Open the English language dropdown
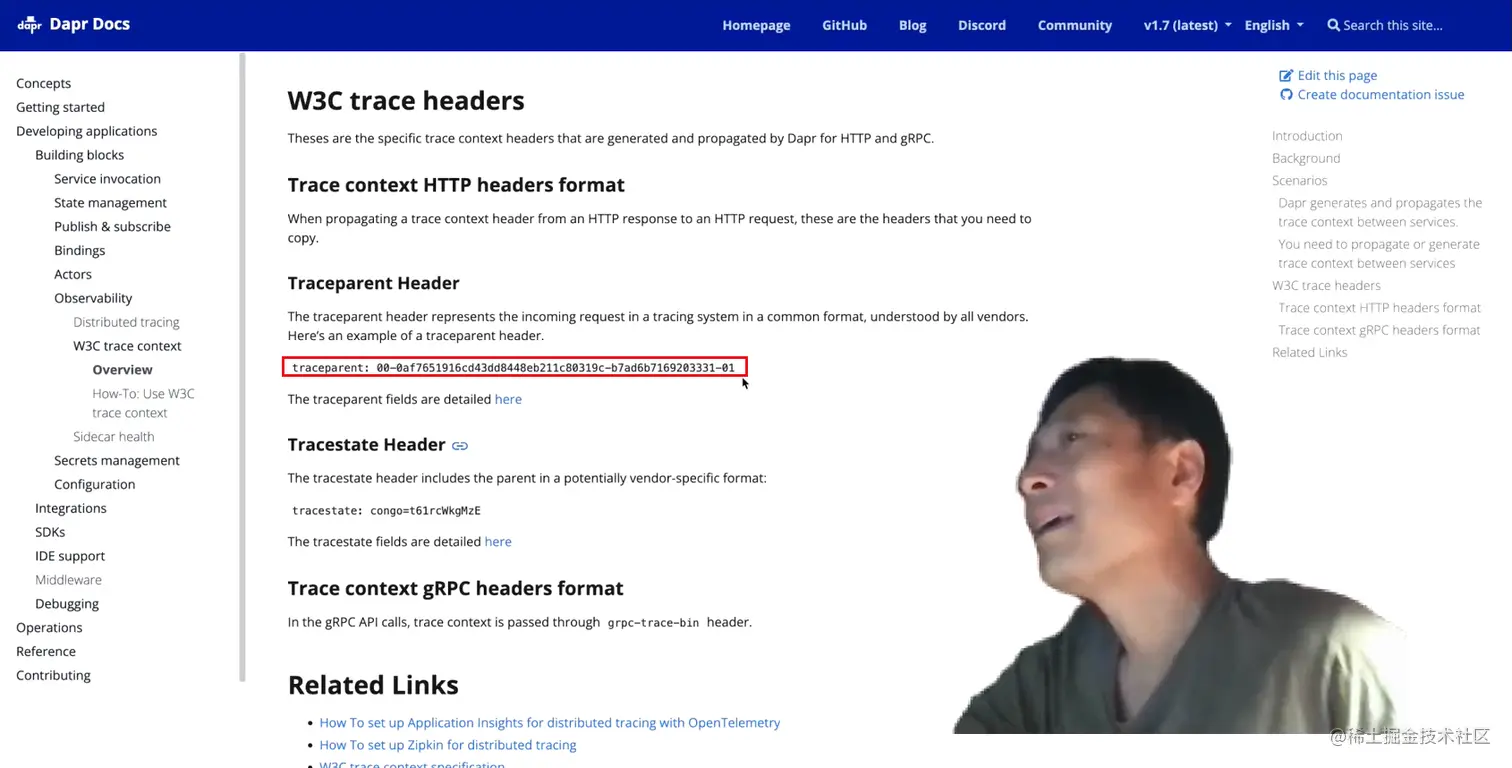 click(x=1274, y=25)
